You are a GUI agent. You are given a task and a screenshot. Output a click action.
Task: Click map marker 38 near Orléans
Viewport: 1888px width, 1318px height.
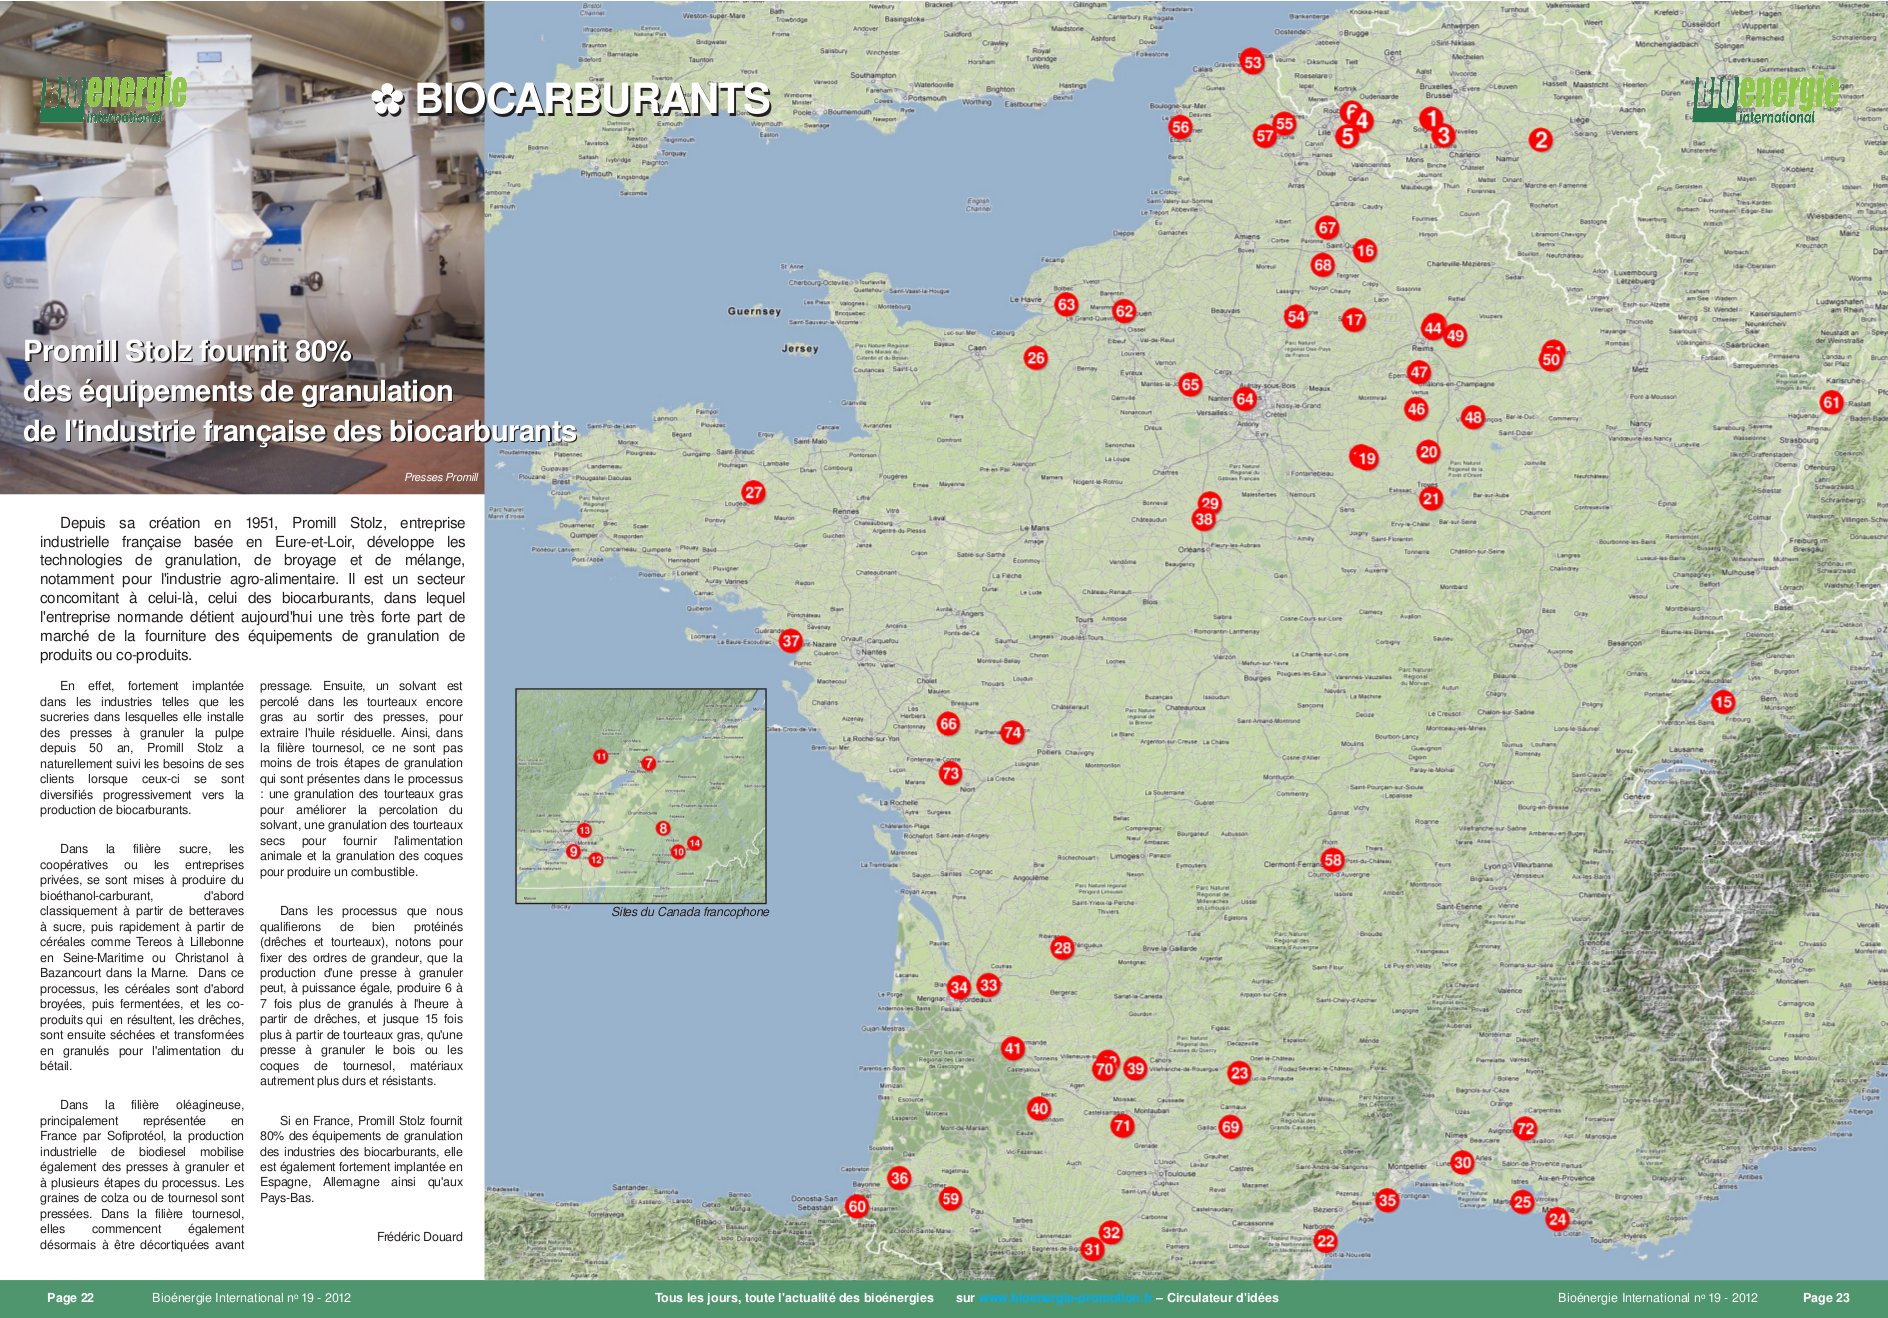pyautogui.click(x=1204, y=519)
